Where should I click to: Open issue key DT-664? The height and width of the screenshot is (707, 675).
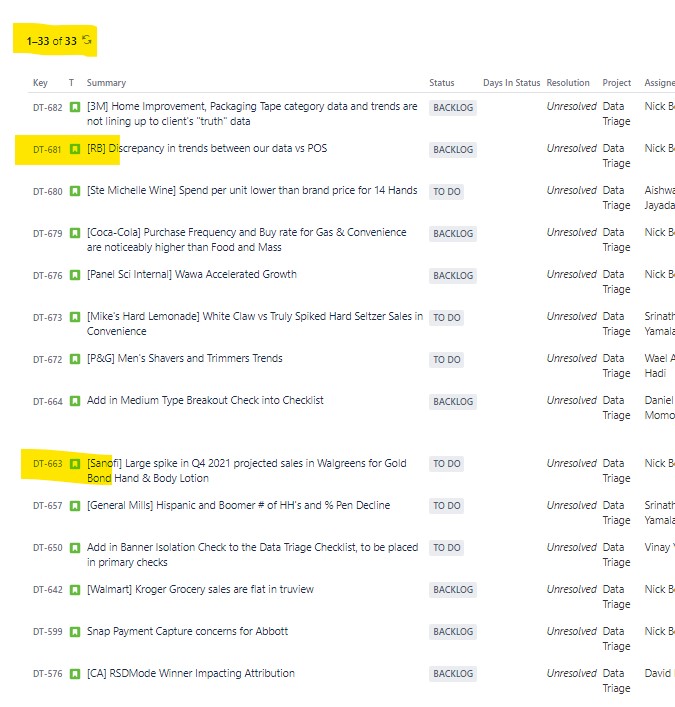click(48, 402)
